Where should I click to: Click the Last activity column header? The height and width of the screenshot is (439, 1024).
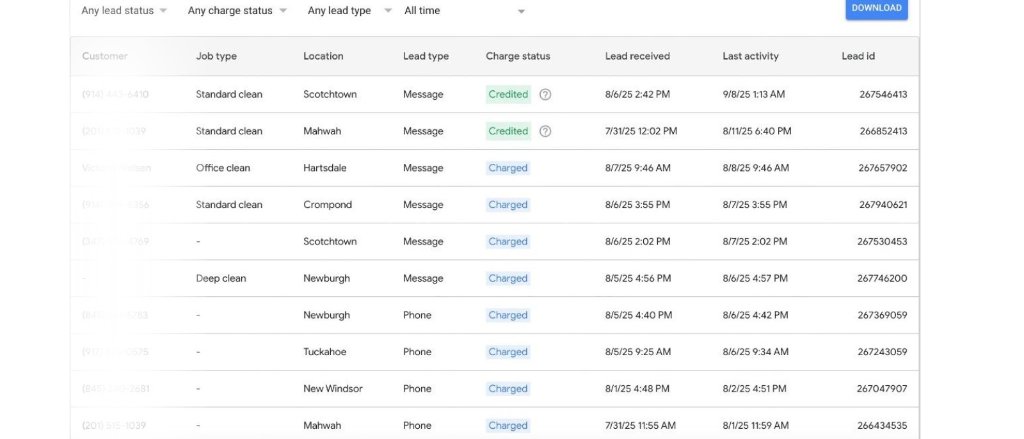click(750, 56)
